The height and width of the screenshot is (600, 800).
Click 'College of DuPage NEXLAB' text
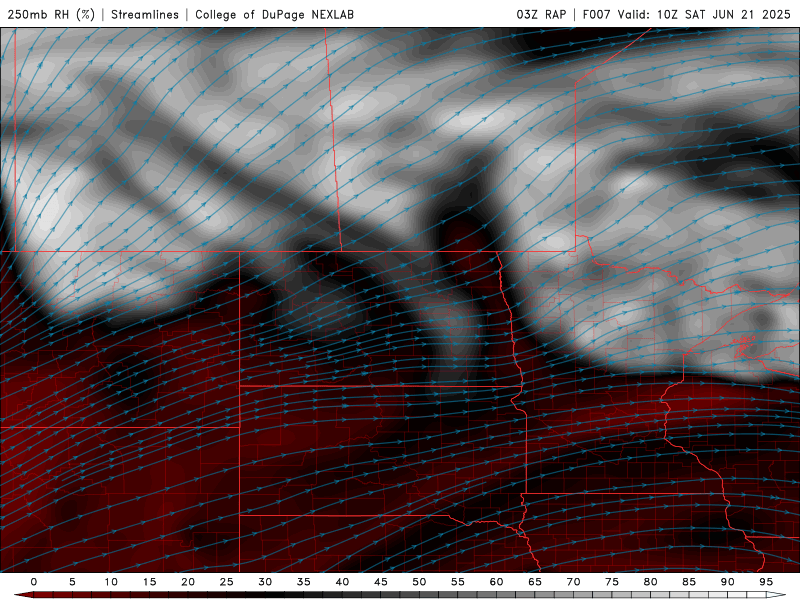274,14
